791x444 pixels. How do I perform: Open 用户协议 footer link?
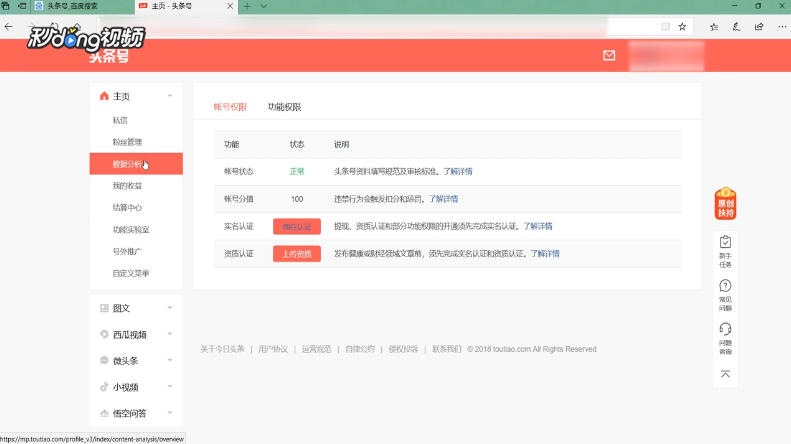(273, 349)
